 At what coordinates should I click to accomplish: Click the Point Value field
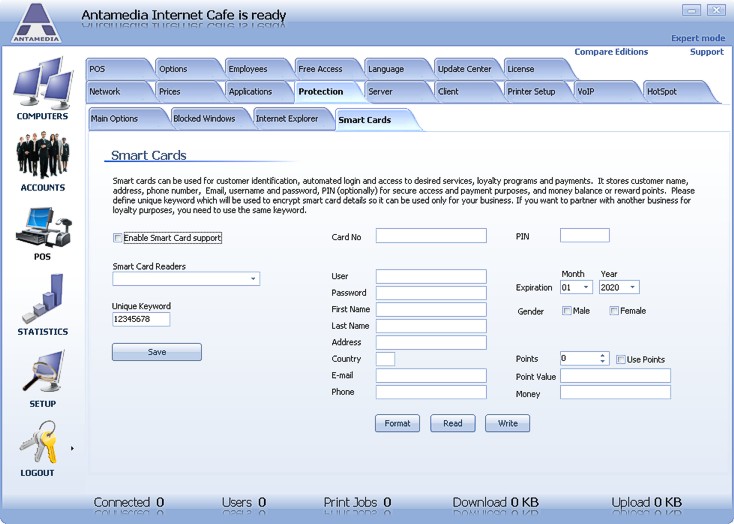tap(616, 376)
